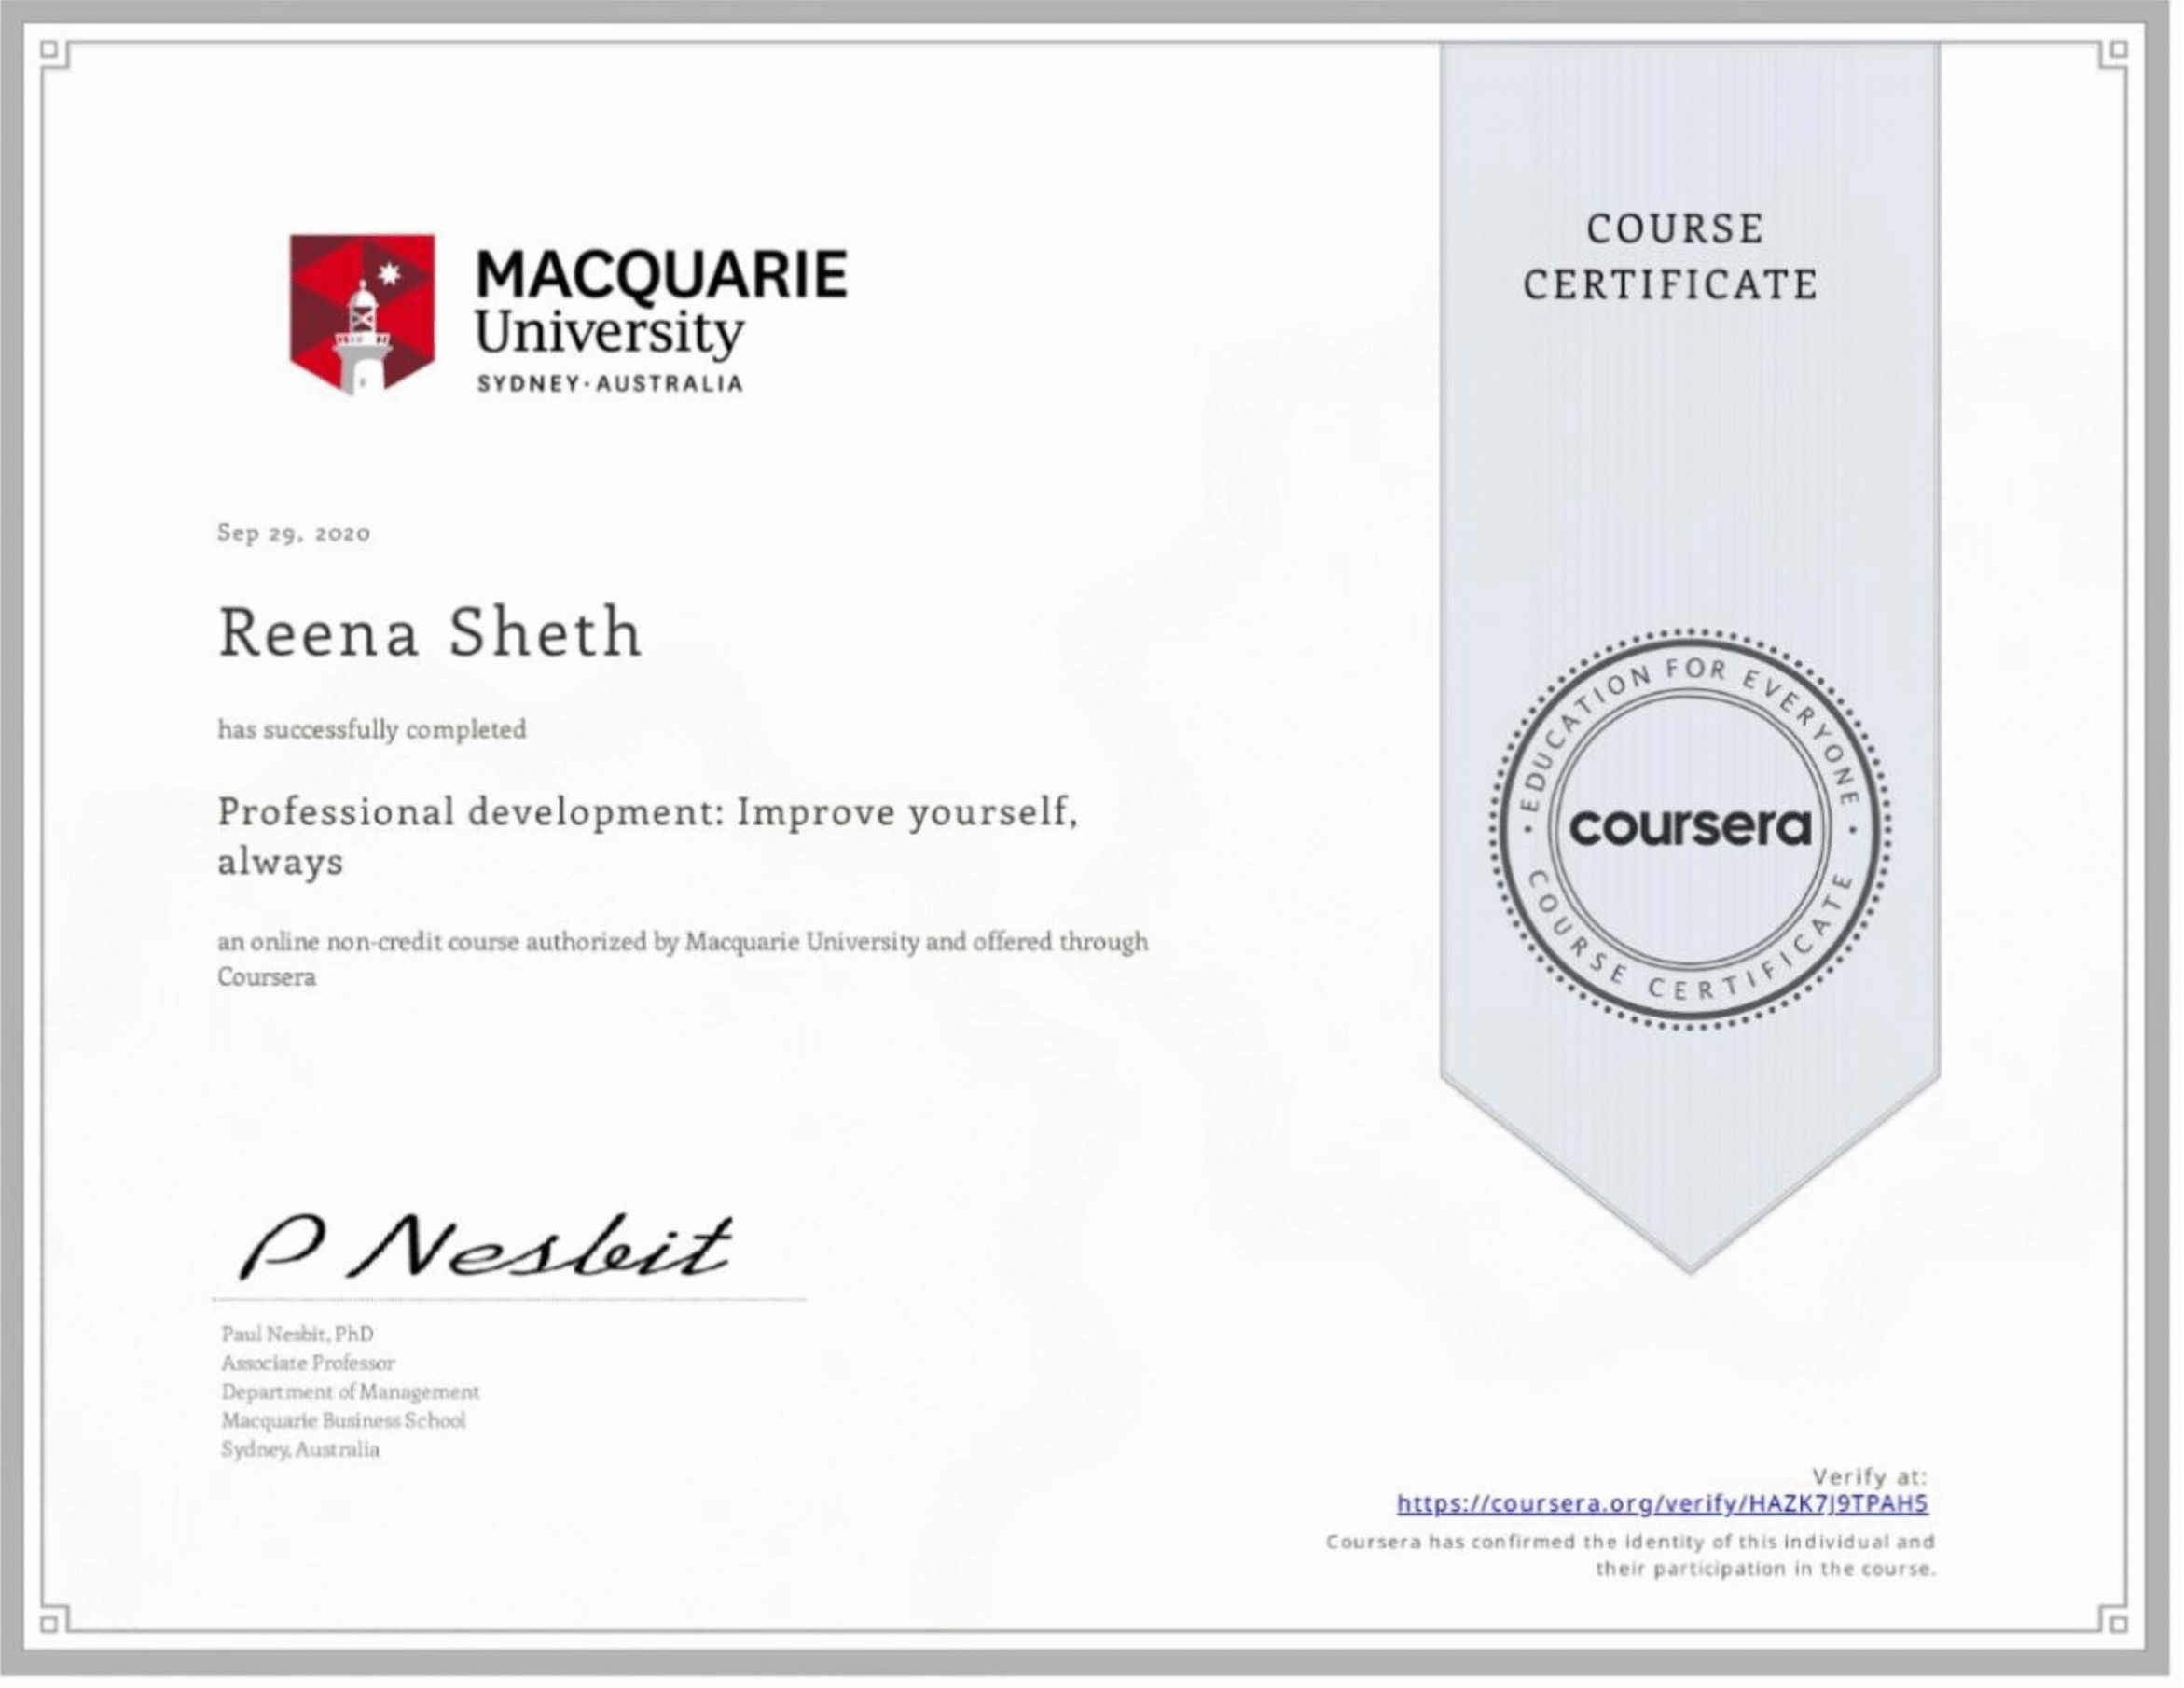Click the Paul Nesbit, PhD name line
Viewport: 2184px width, 1688px height.
[297, 1333]
